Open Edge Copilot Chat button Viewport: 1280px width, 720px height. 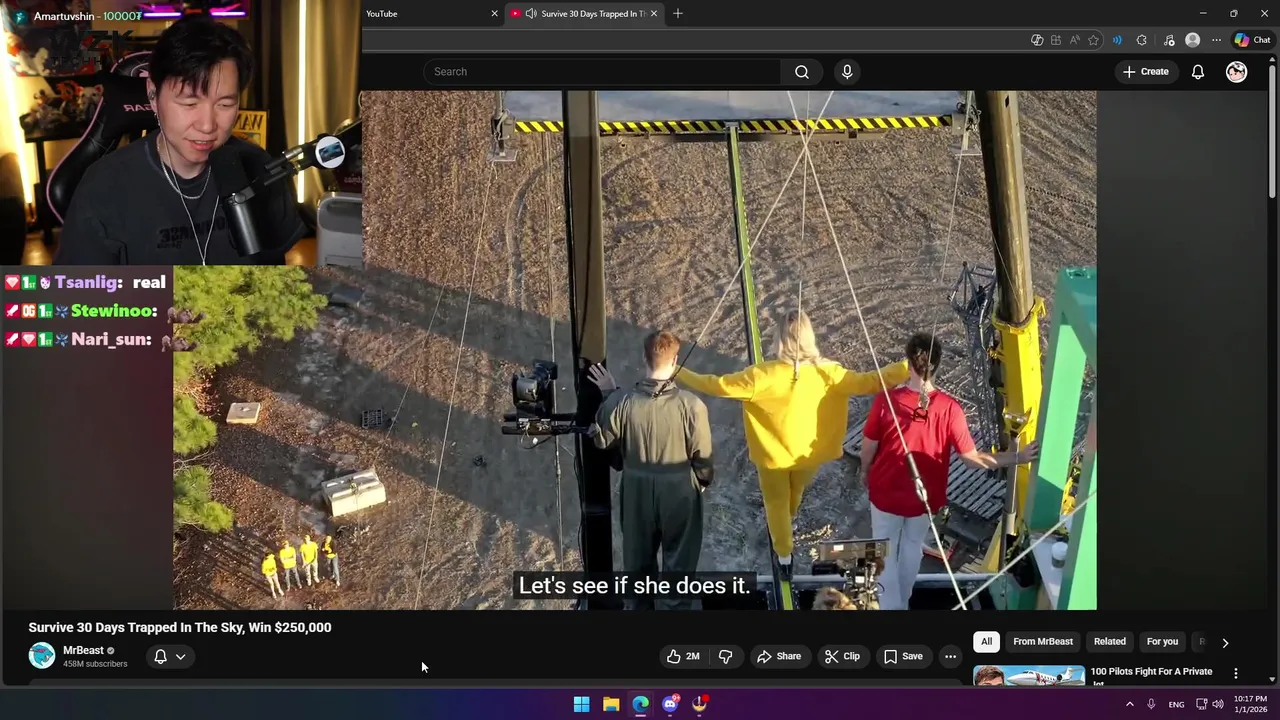click(1252, 40)
